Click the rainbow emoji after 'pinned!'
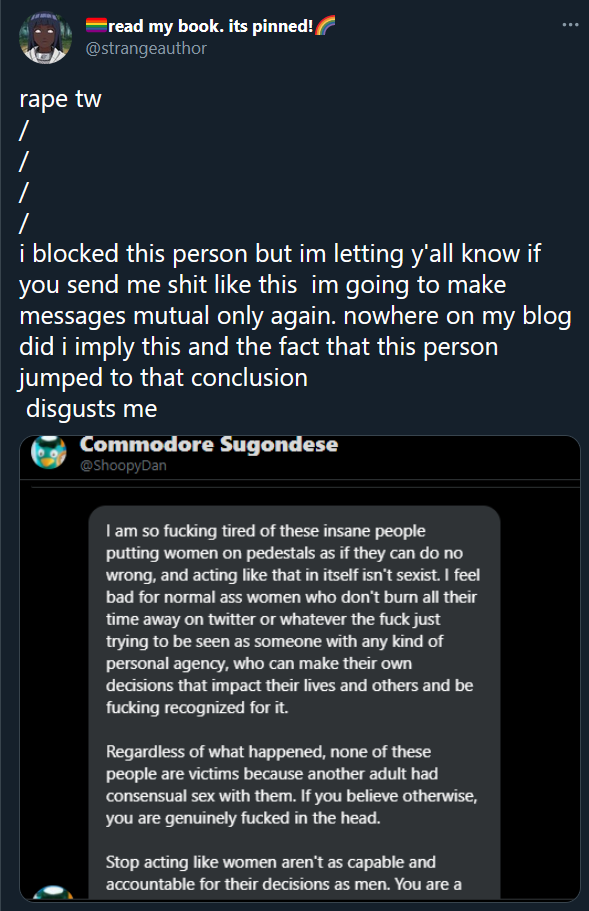 (325, 26)
